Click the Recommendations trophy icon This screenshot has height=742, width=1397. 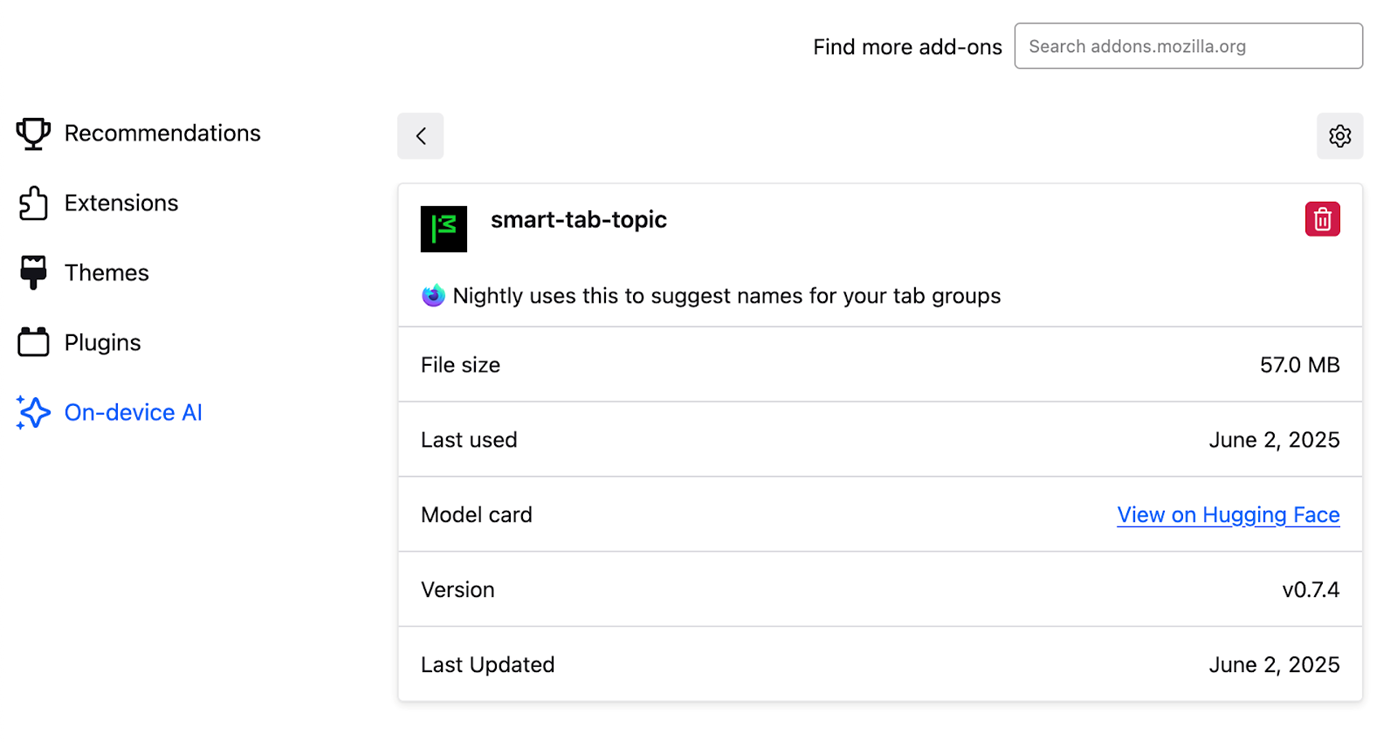(33, 134)
